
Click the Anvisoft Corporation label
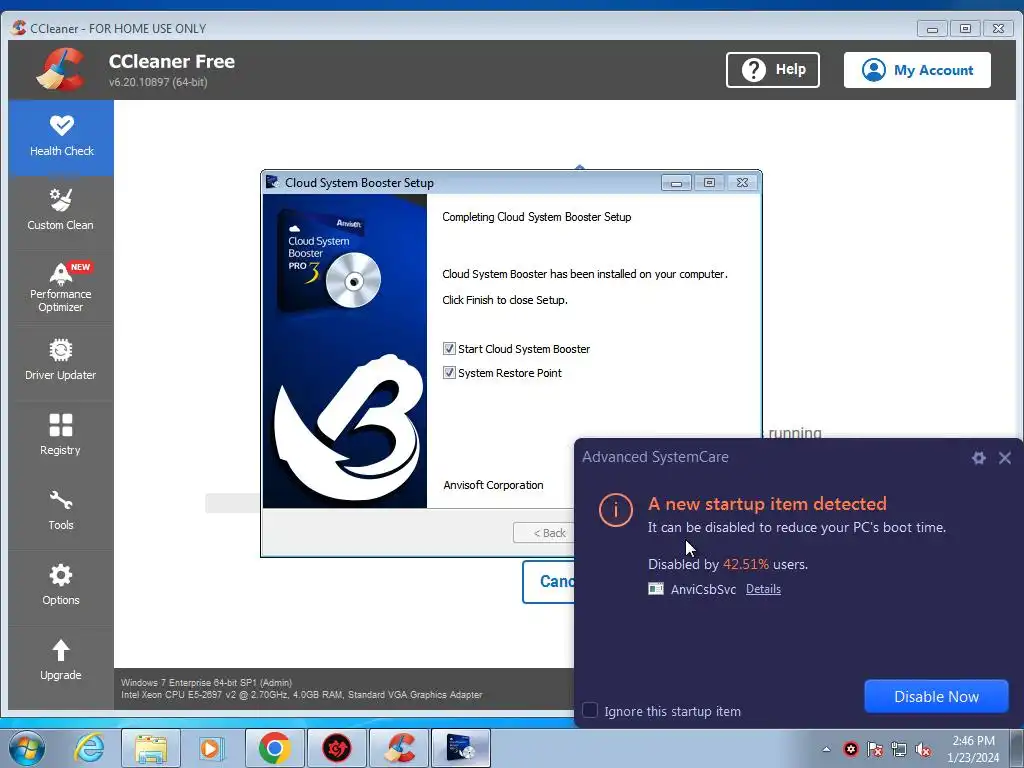click(493, 485)
